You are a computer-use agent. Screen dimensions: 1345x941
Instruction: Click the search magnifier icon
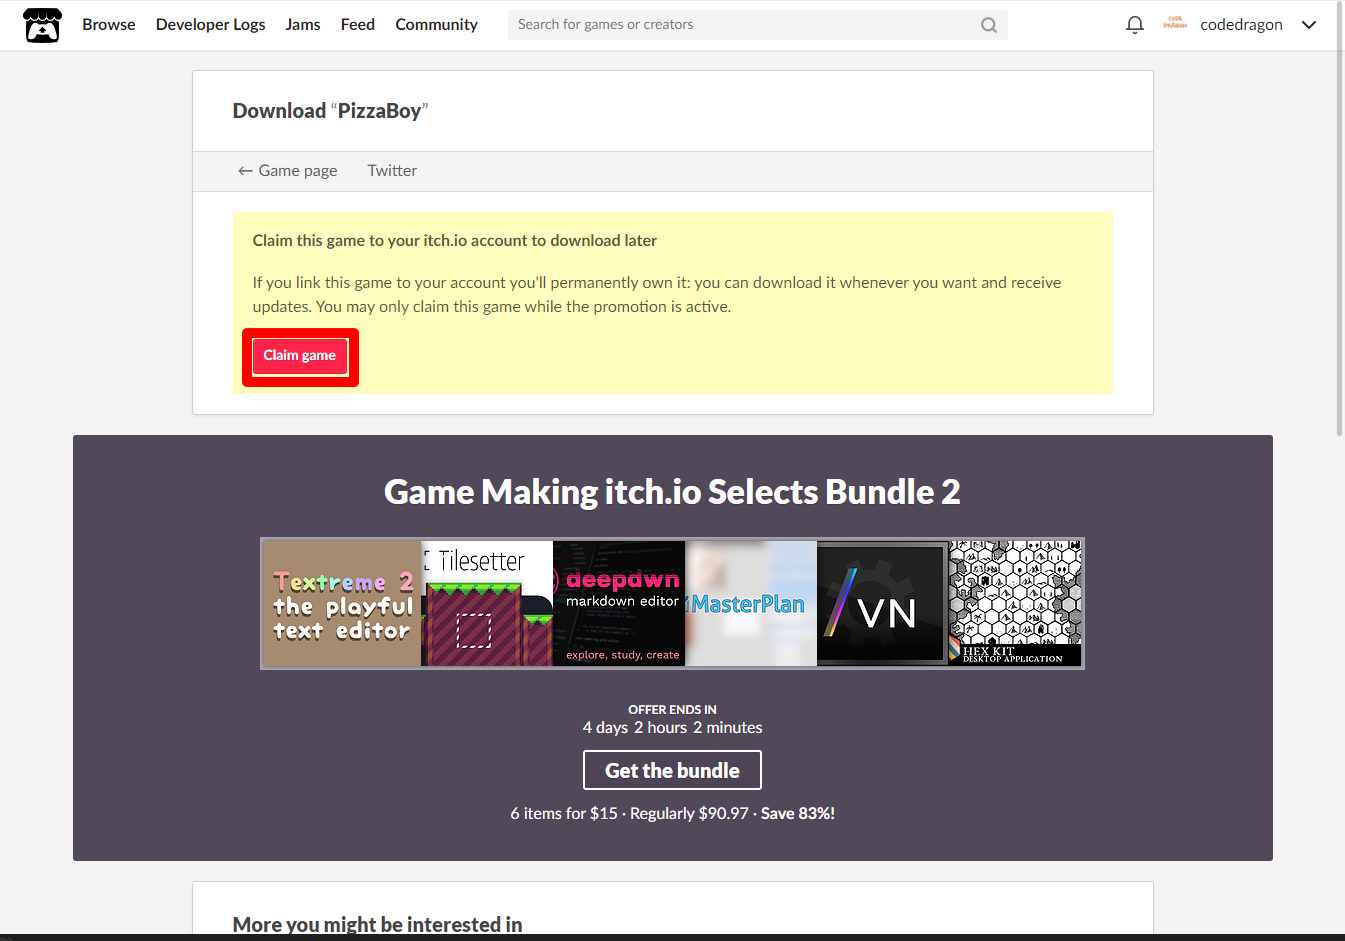pos(988,25)
